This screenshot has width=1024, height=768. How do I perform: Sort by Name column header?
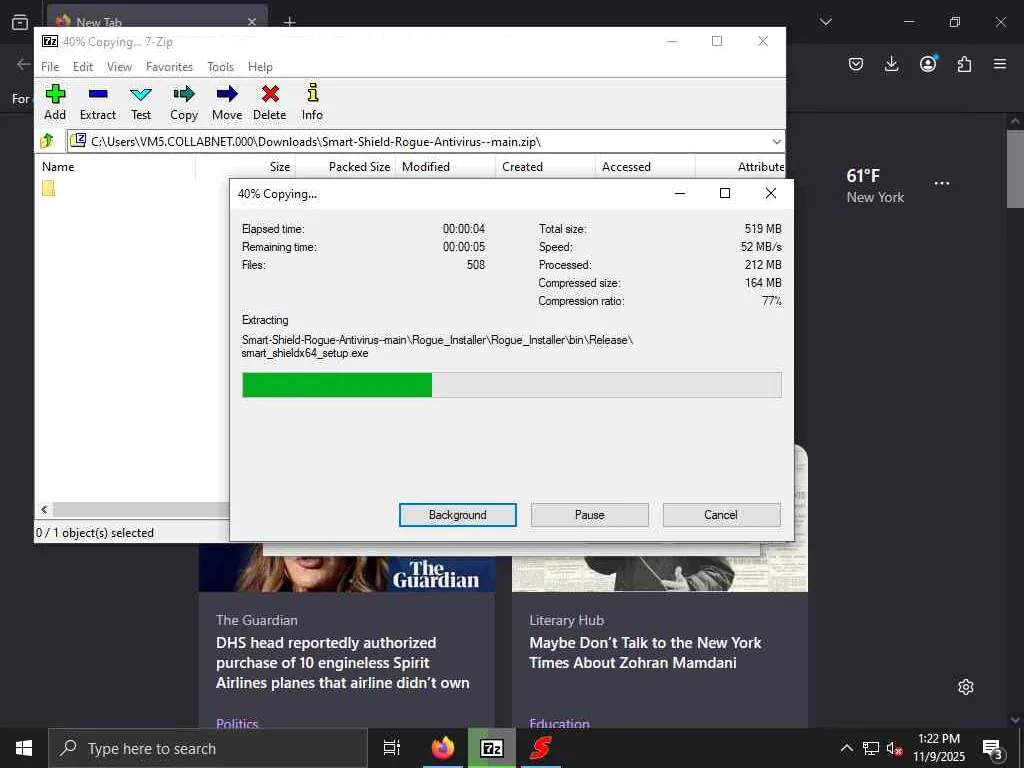115,167
